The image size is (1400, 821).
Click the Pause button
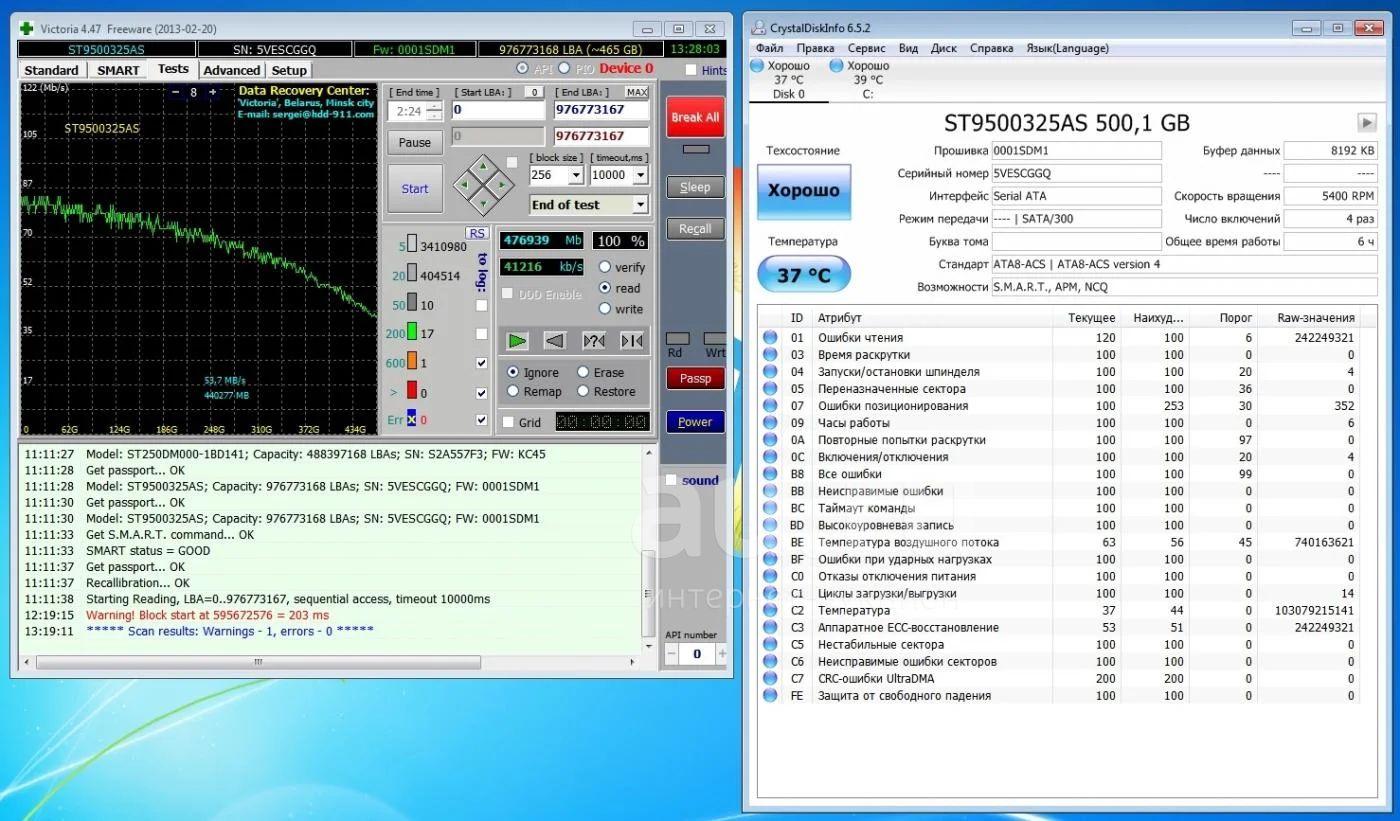(x=415, y=142)
